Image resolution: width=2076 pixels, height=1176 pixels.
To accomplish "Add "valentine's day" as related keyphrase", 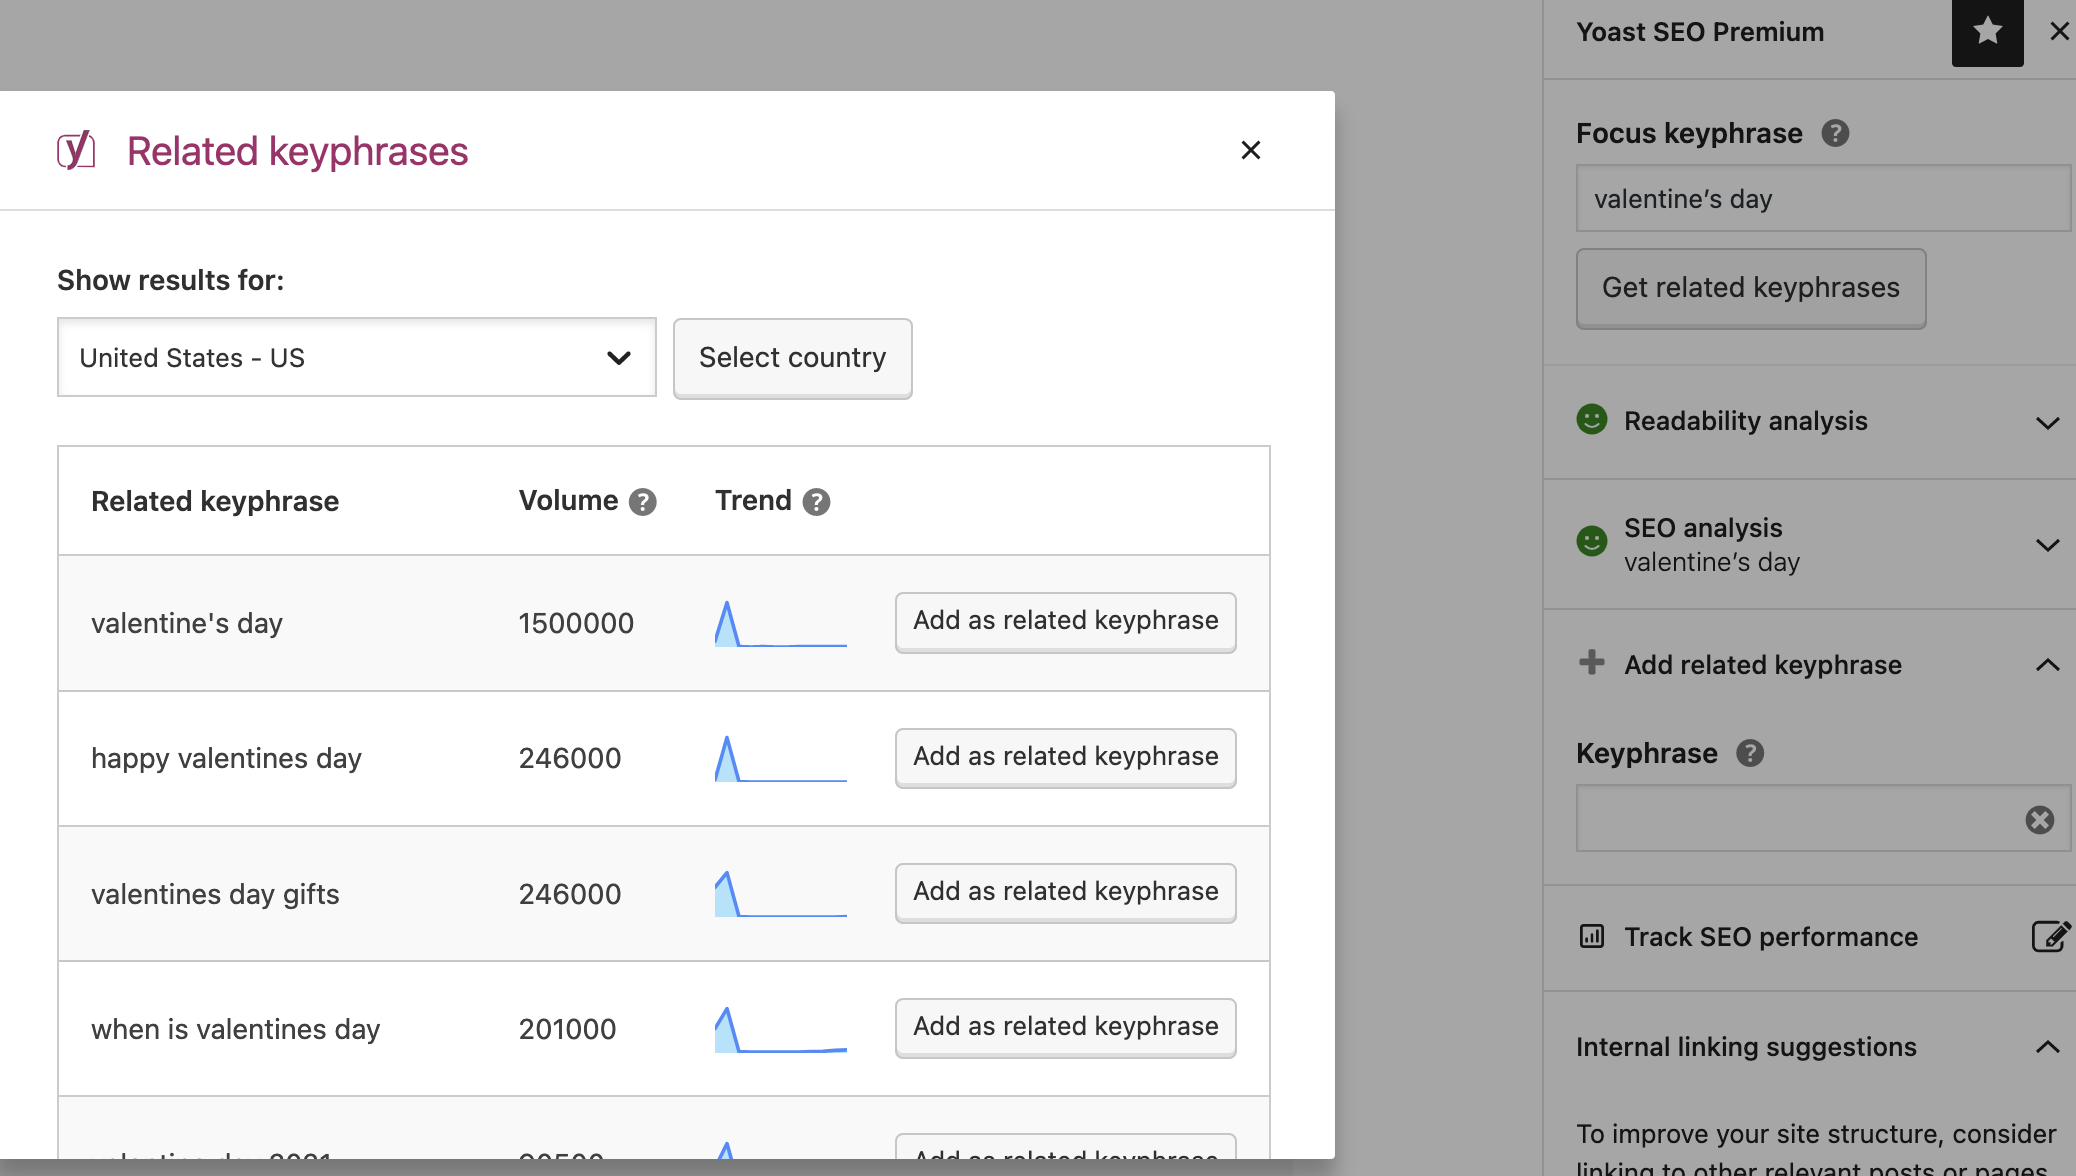I will [1065, 621].
